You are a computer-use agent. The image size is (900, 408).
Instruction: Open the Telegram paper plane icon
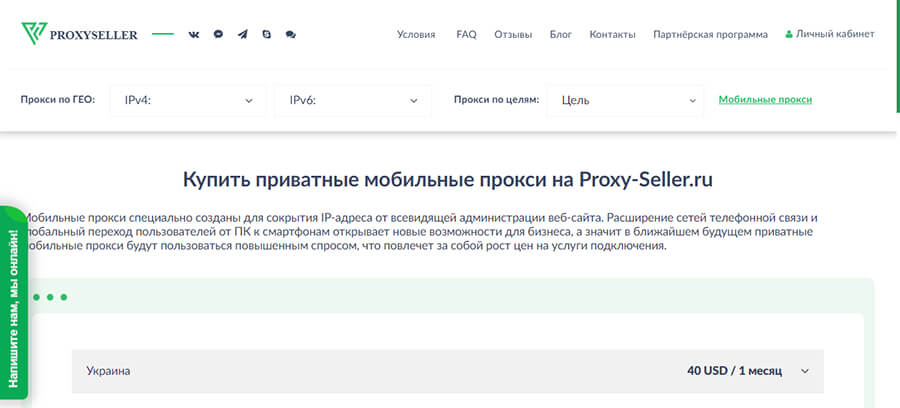point(242,34)
